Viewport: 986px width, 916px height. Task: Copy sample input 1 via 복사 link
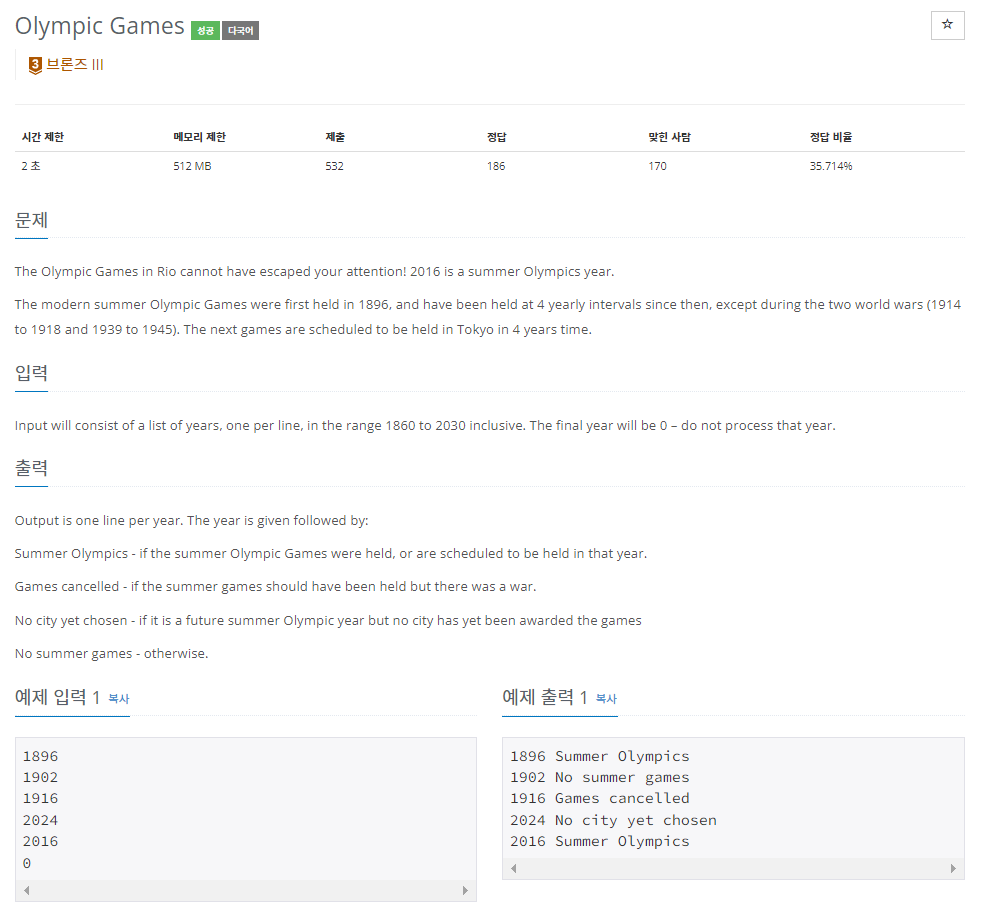118,698
